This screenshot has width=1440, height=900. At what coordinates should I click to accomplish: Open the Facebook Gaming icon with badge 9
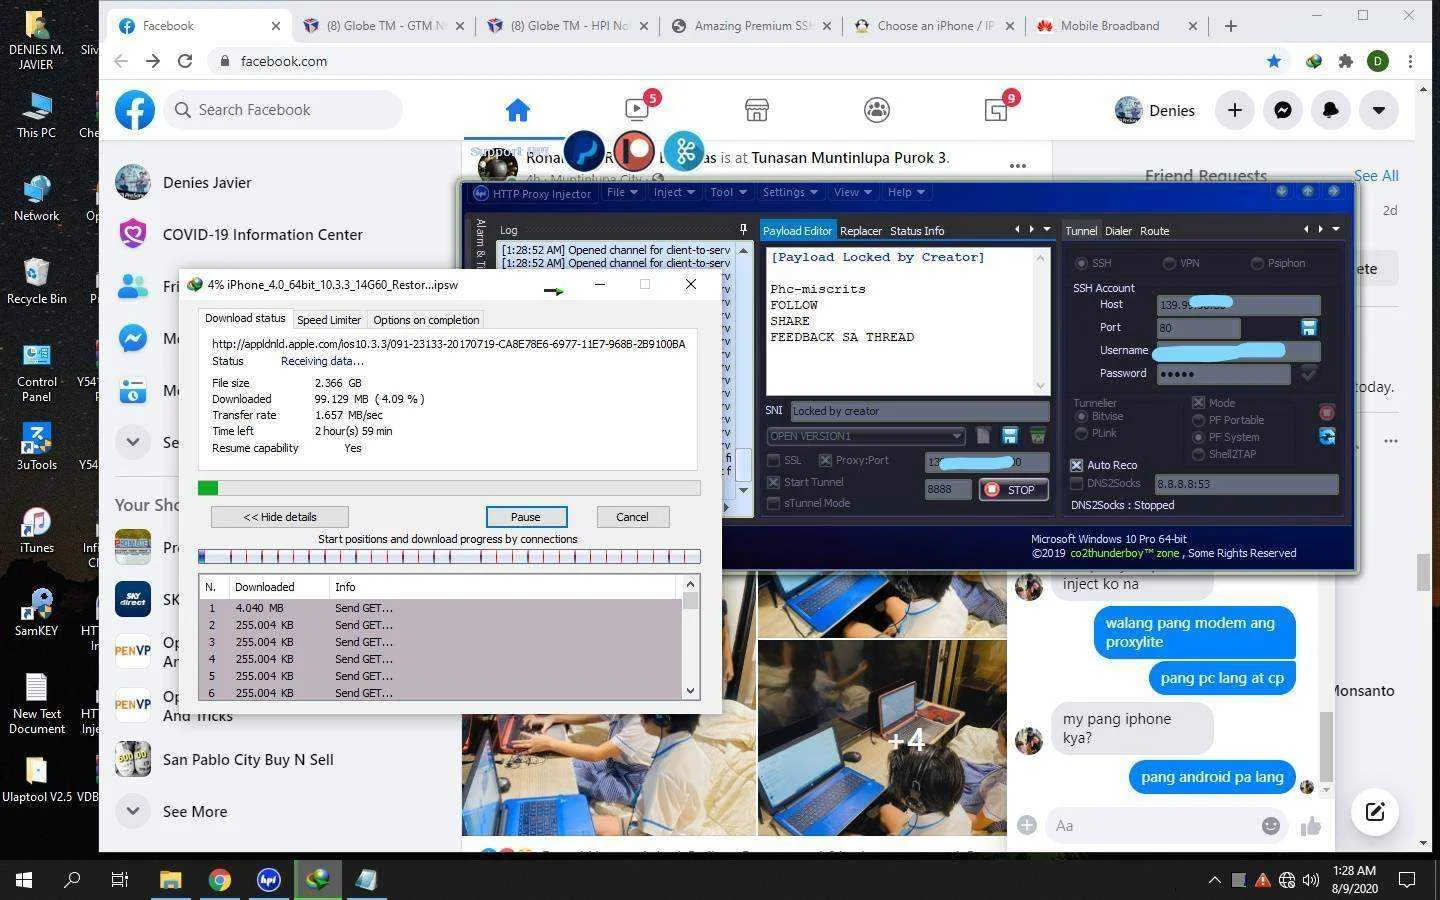pos(996,110)
